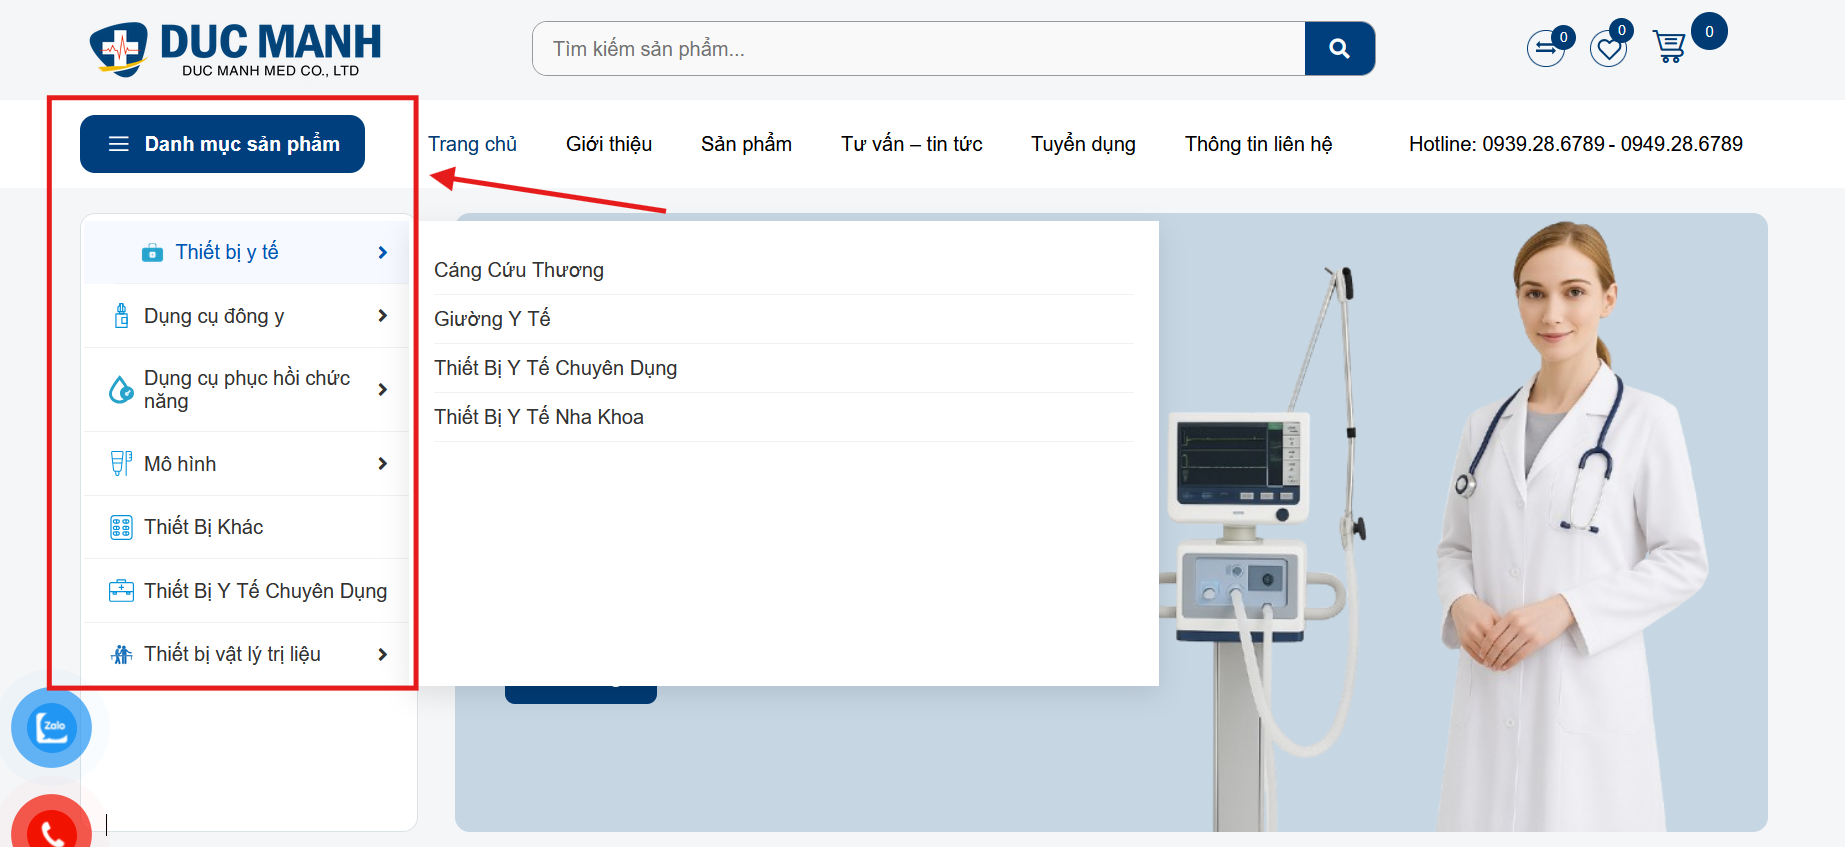Expand the Dụng cụ đông y chevron

pyautogui.click(x=382, y=316)
